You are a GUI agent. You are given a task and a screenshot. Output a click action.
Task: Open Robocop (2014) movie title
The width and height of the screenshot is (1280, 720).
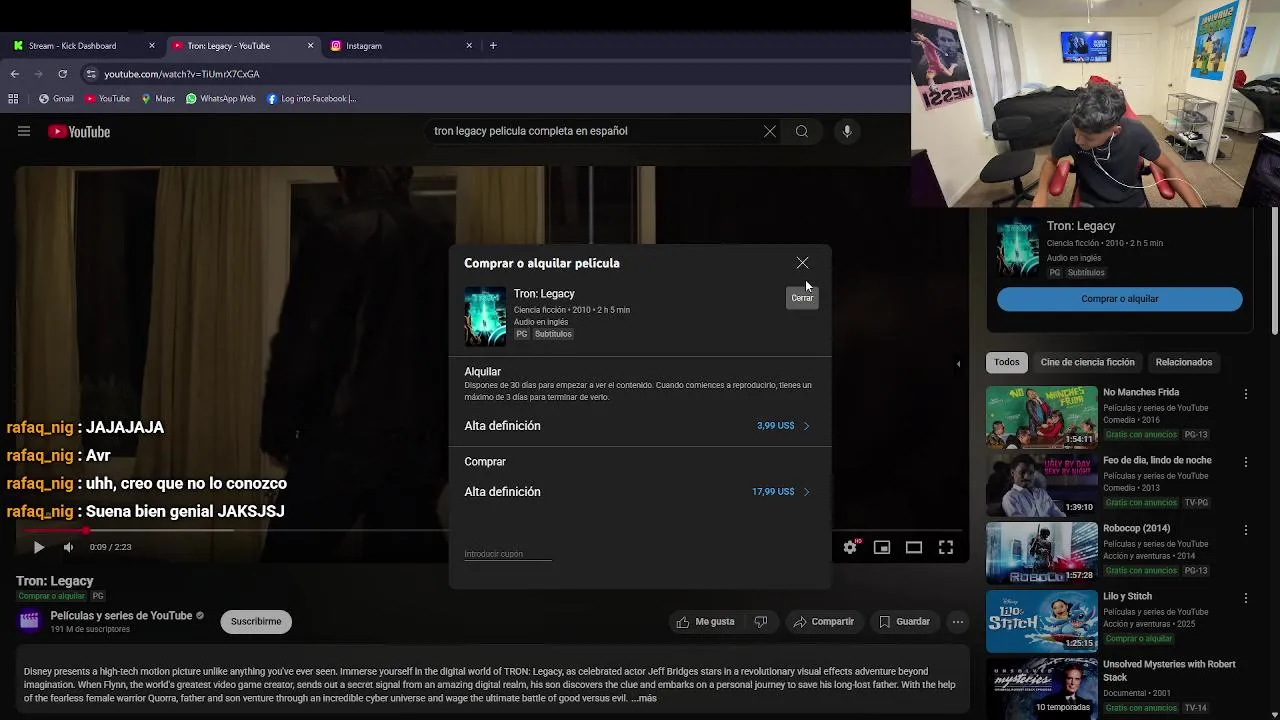[x=1136, y=528]
